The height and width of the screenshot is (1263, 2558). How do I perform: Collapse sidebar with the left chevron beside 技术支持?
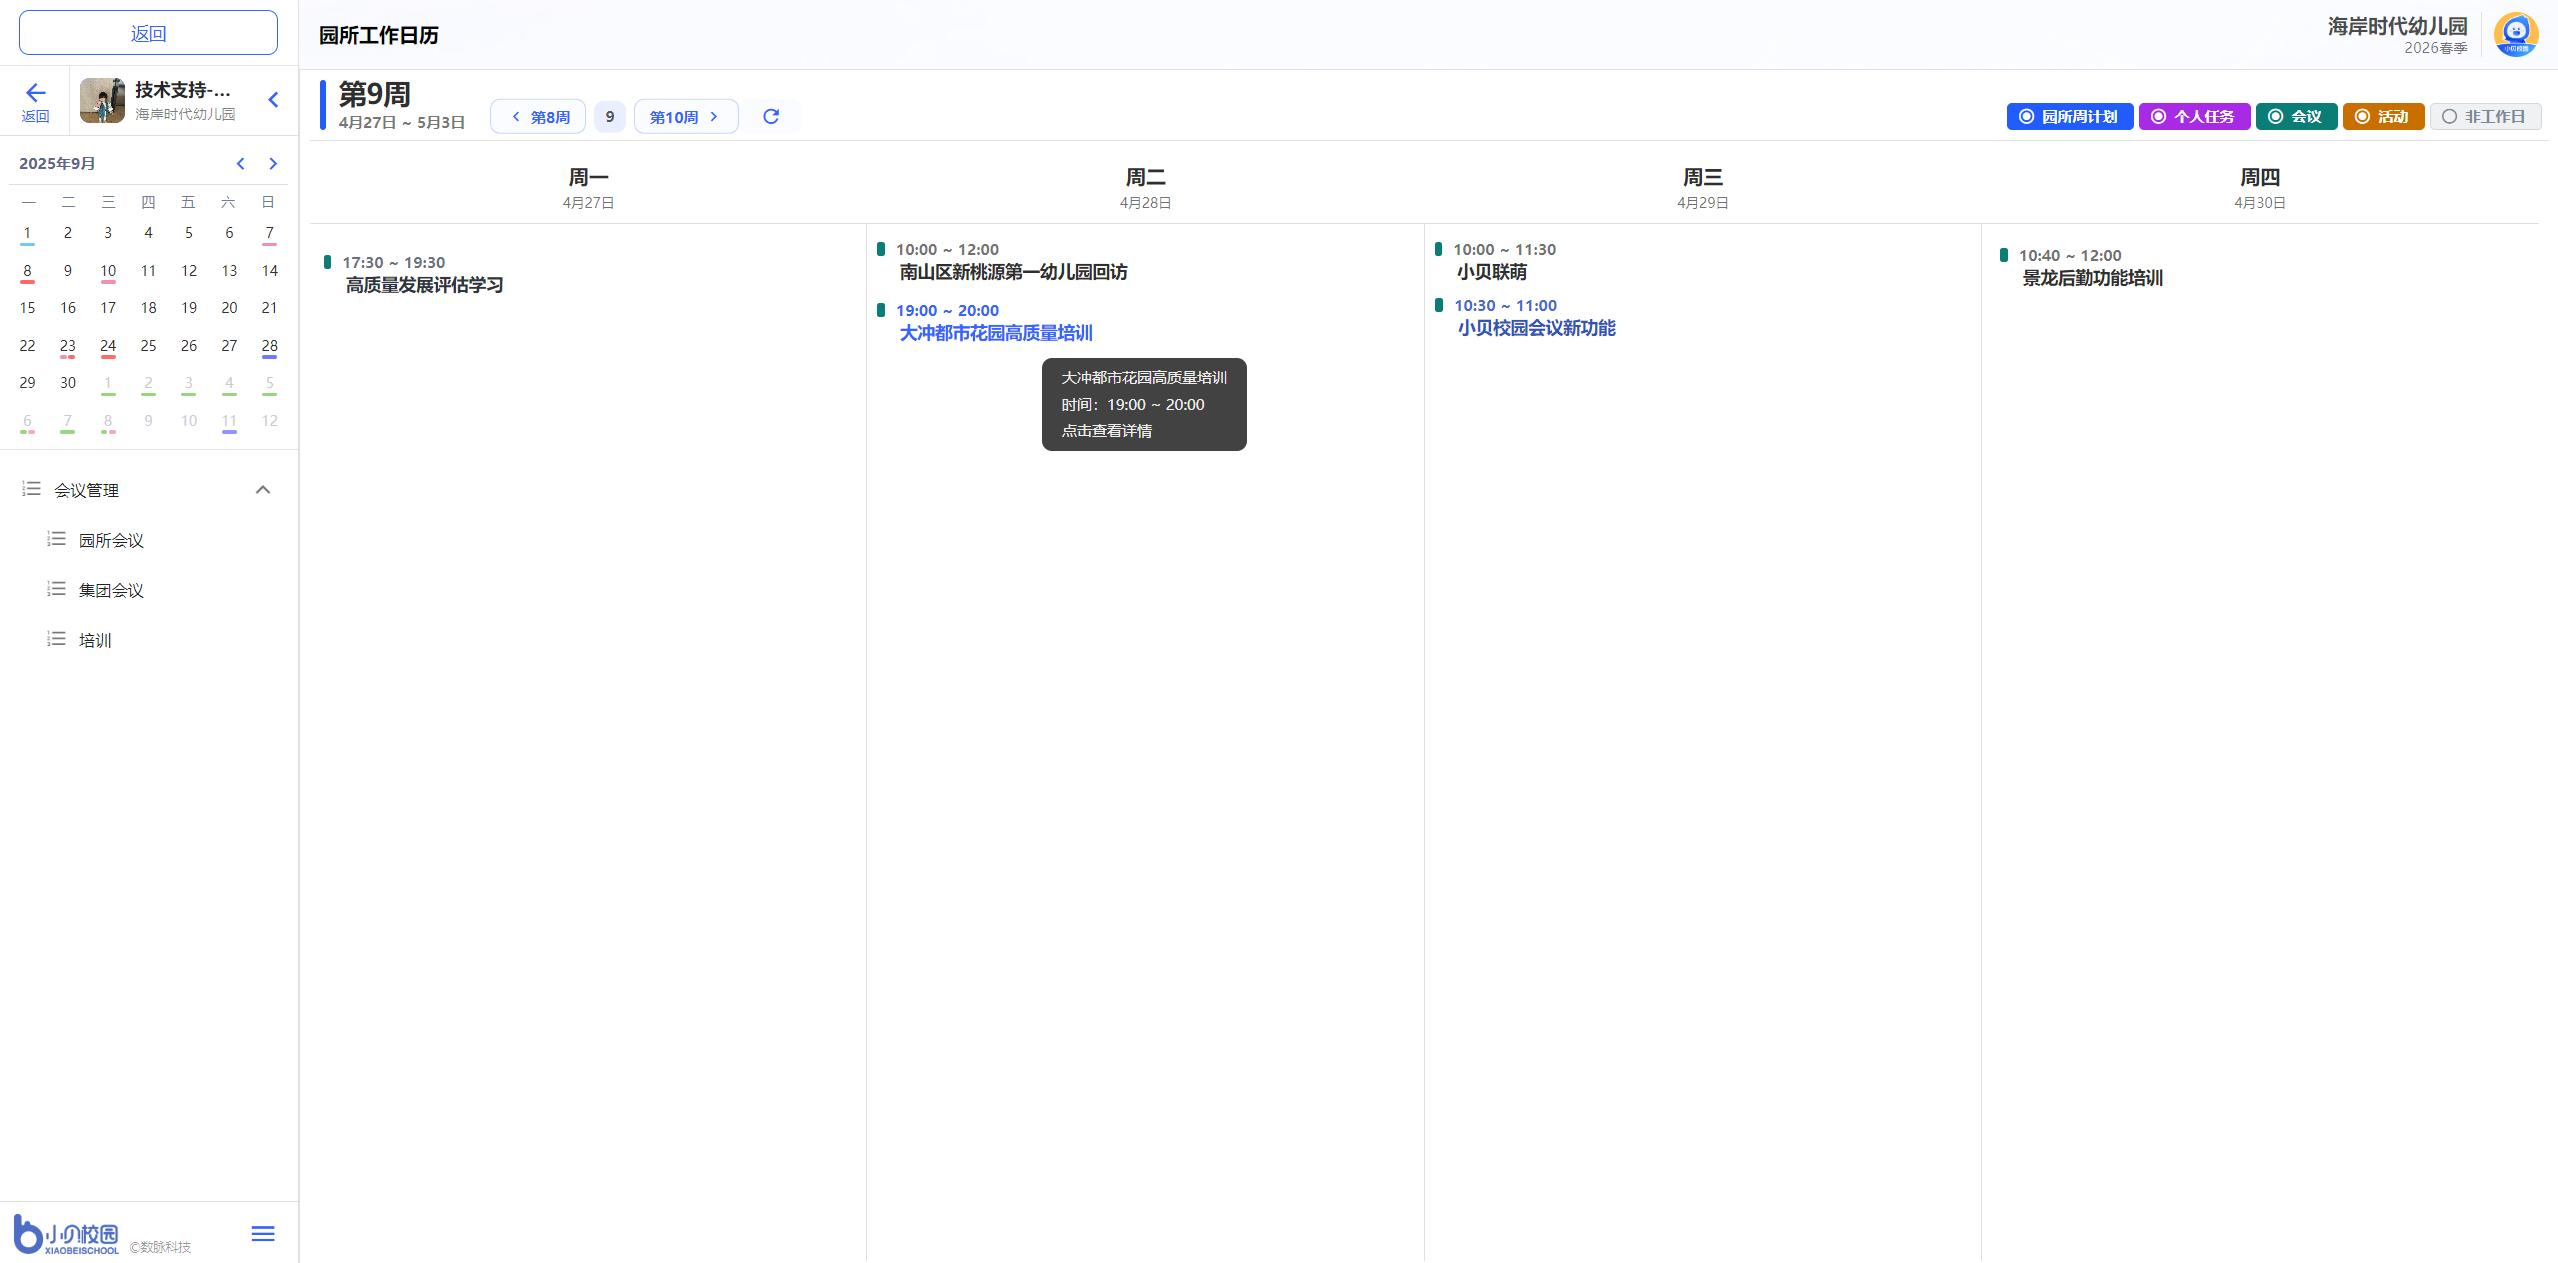(x=273, y=100)
